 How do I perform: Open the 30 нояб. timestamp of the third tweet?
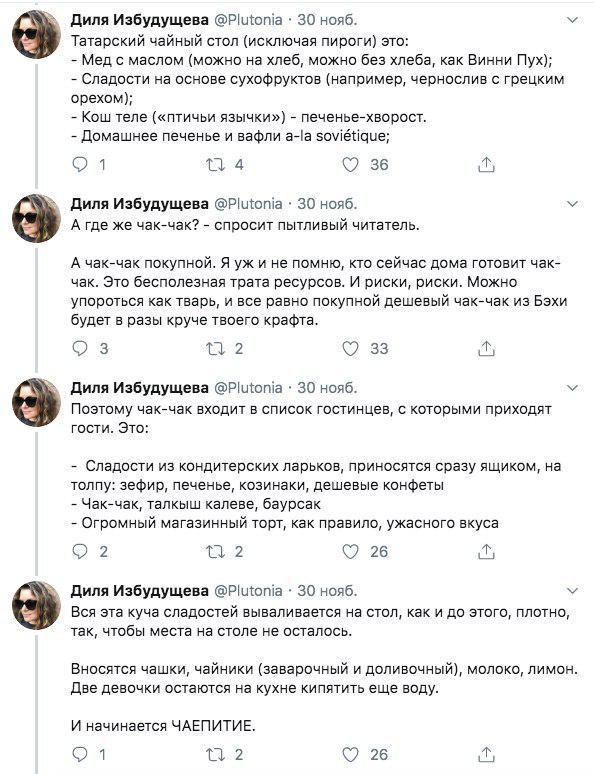327,387
